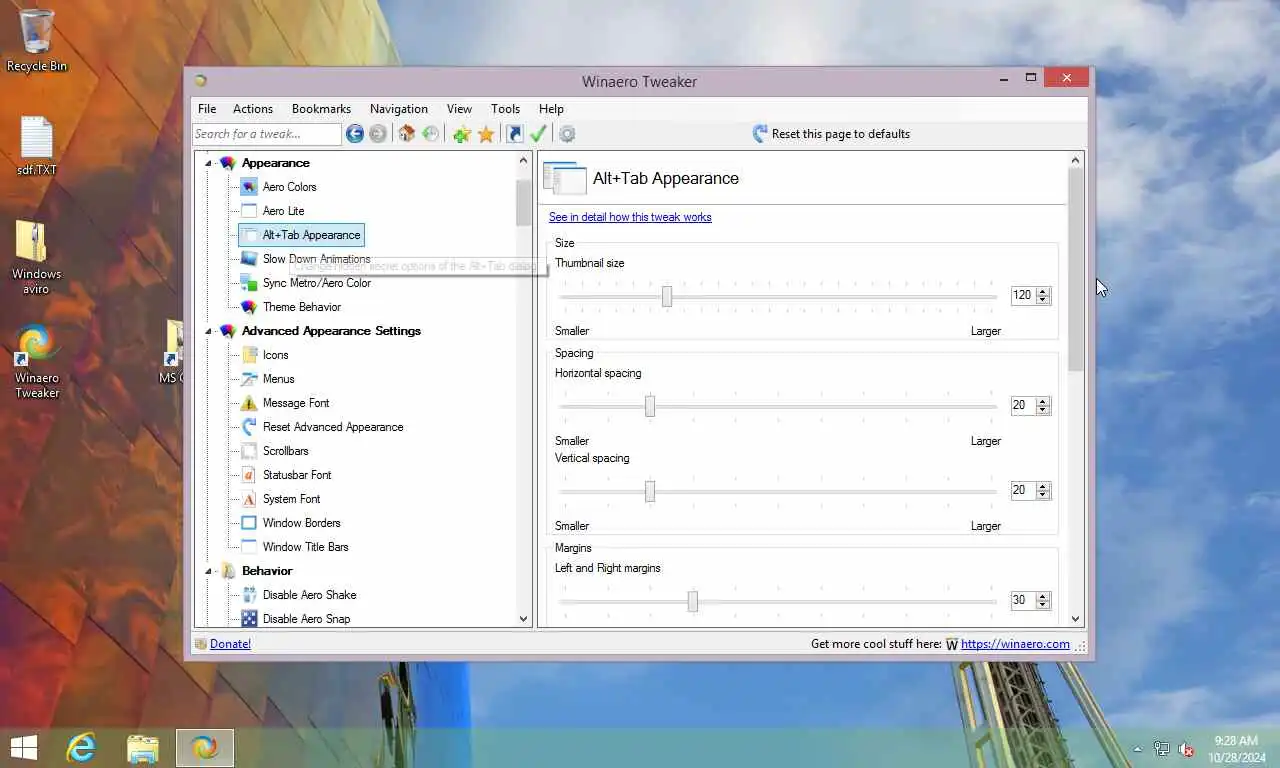The width and height of the screenshot is (1280, 768).
Task: Click the Slow Down Animations icon
Action: point(249,259)
